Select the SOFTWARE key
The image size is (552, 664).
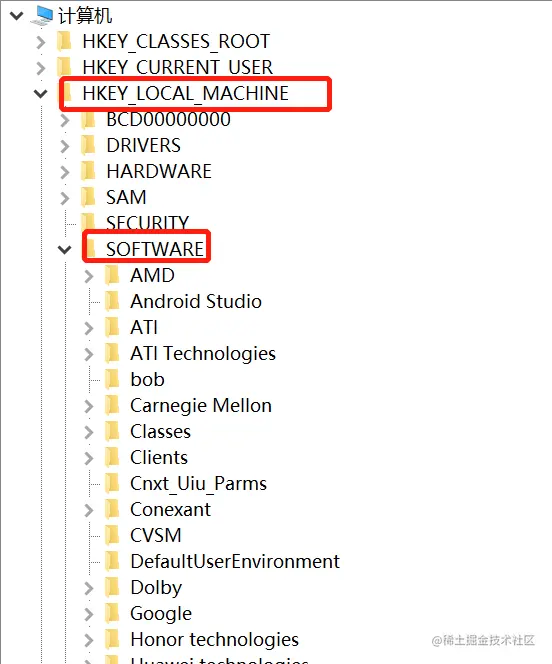pyautogui.click(x=155, y=249)
